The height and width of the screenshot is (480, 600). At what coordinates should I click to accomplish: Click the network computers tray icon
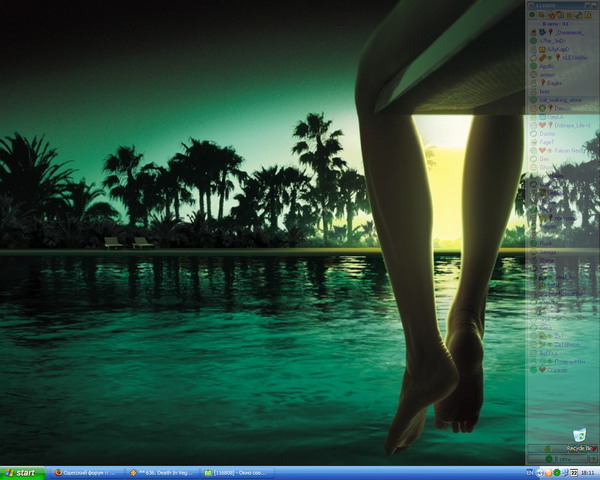pos(565,473)
